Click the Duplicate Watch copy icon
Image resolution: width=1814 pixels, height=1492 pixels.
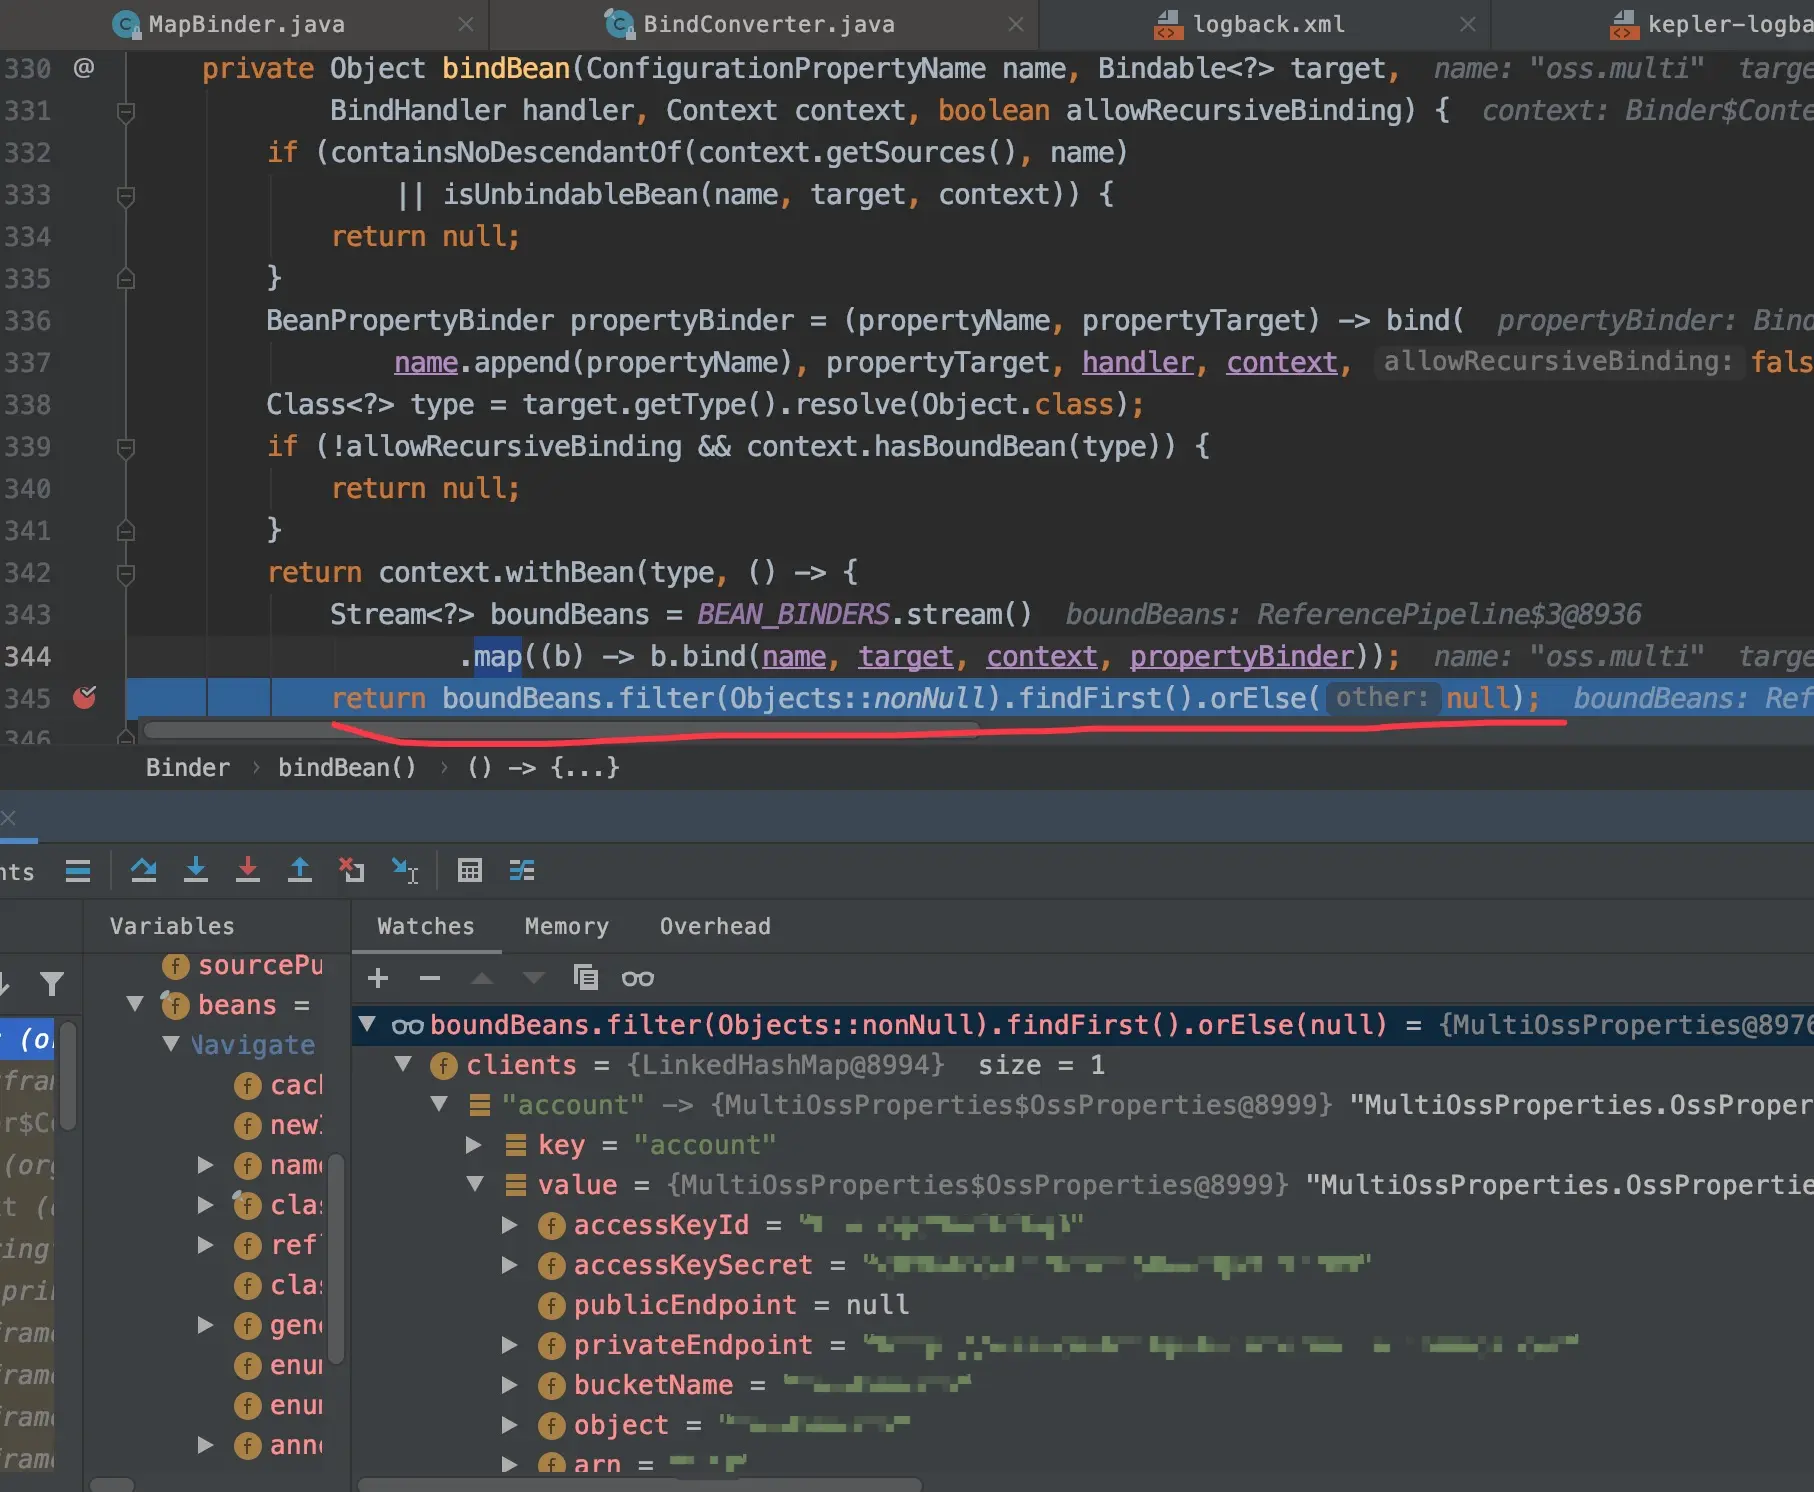[586, 977]
